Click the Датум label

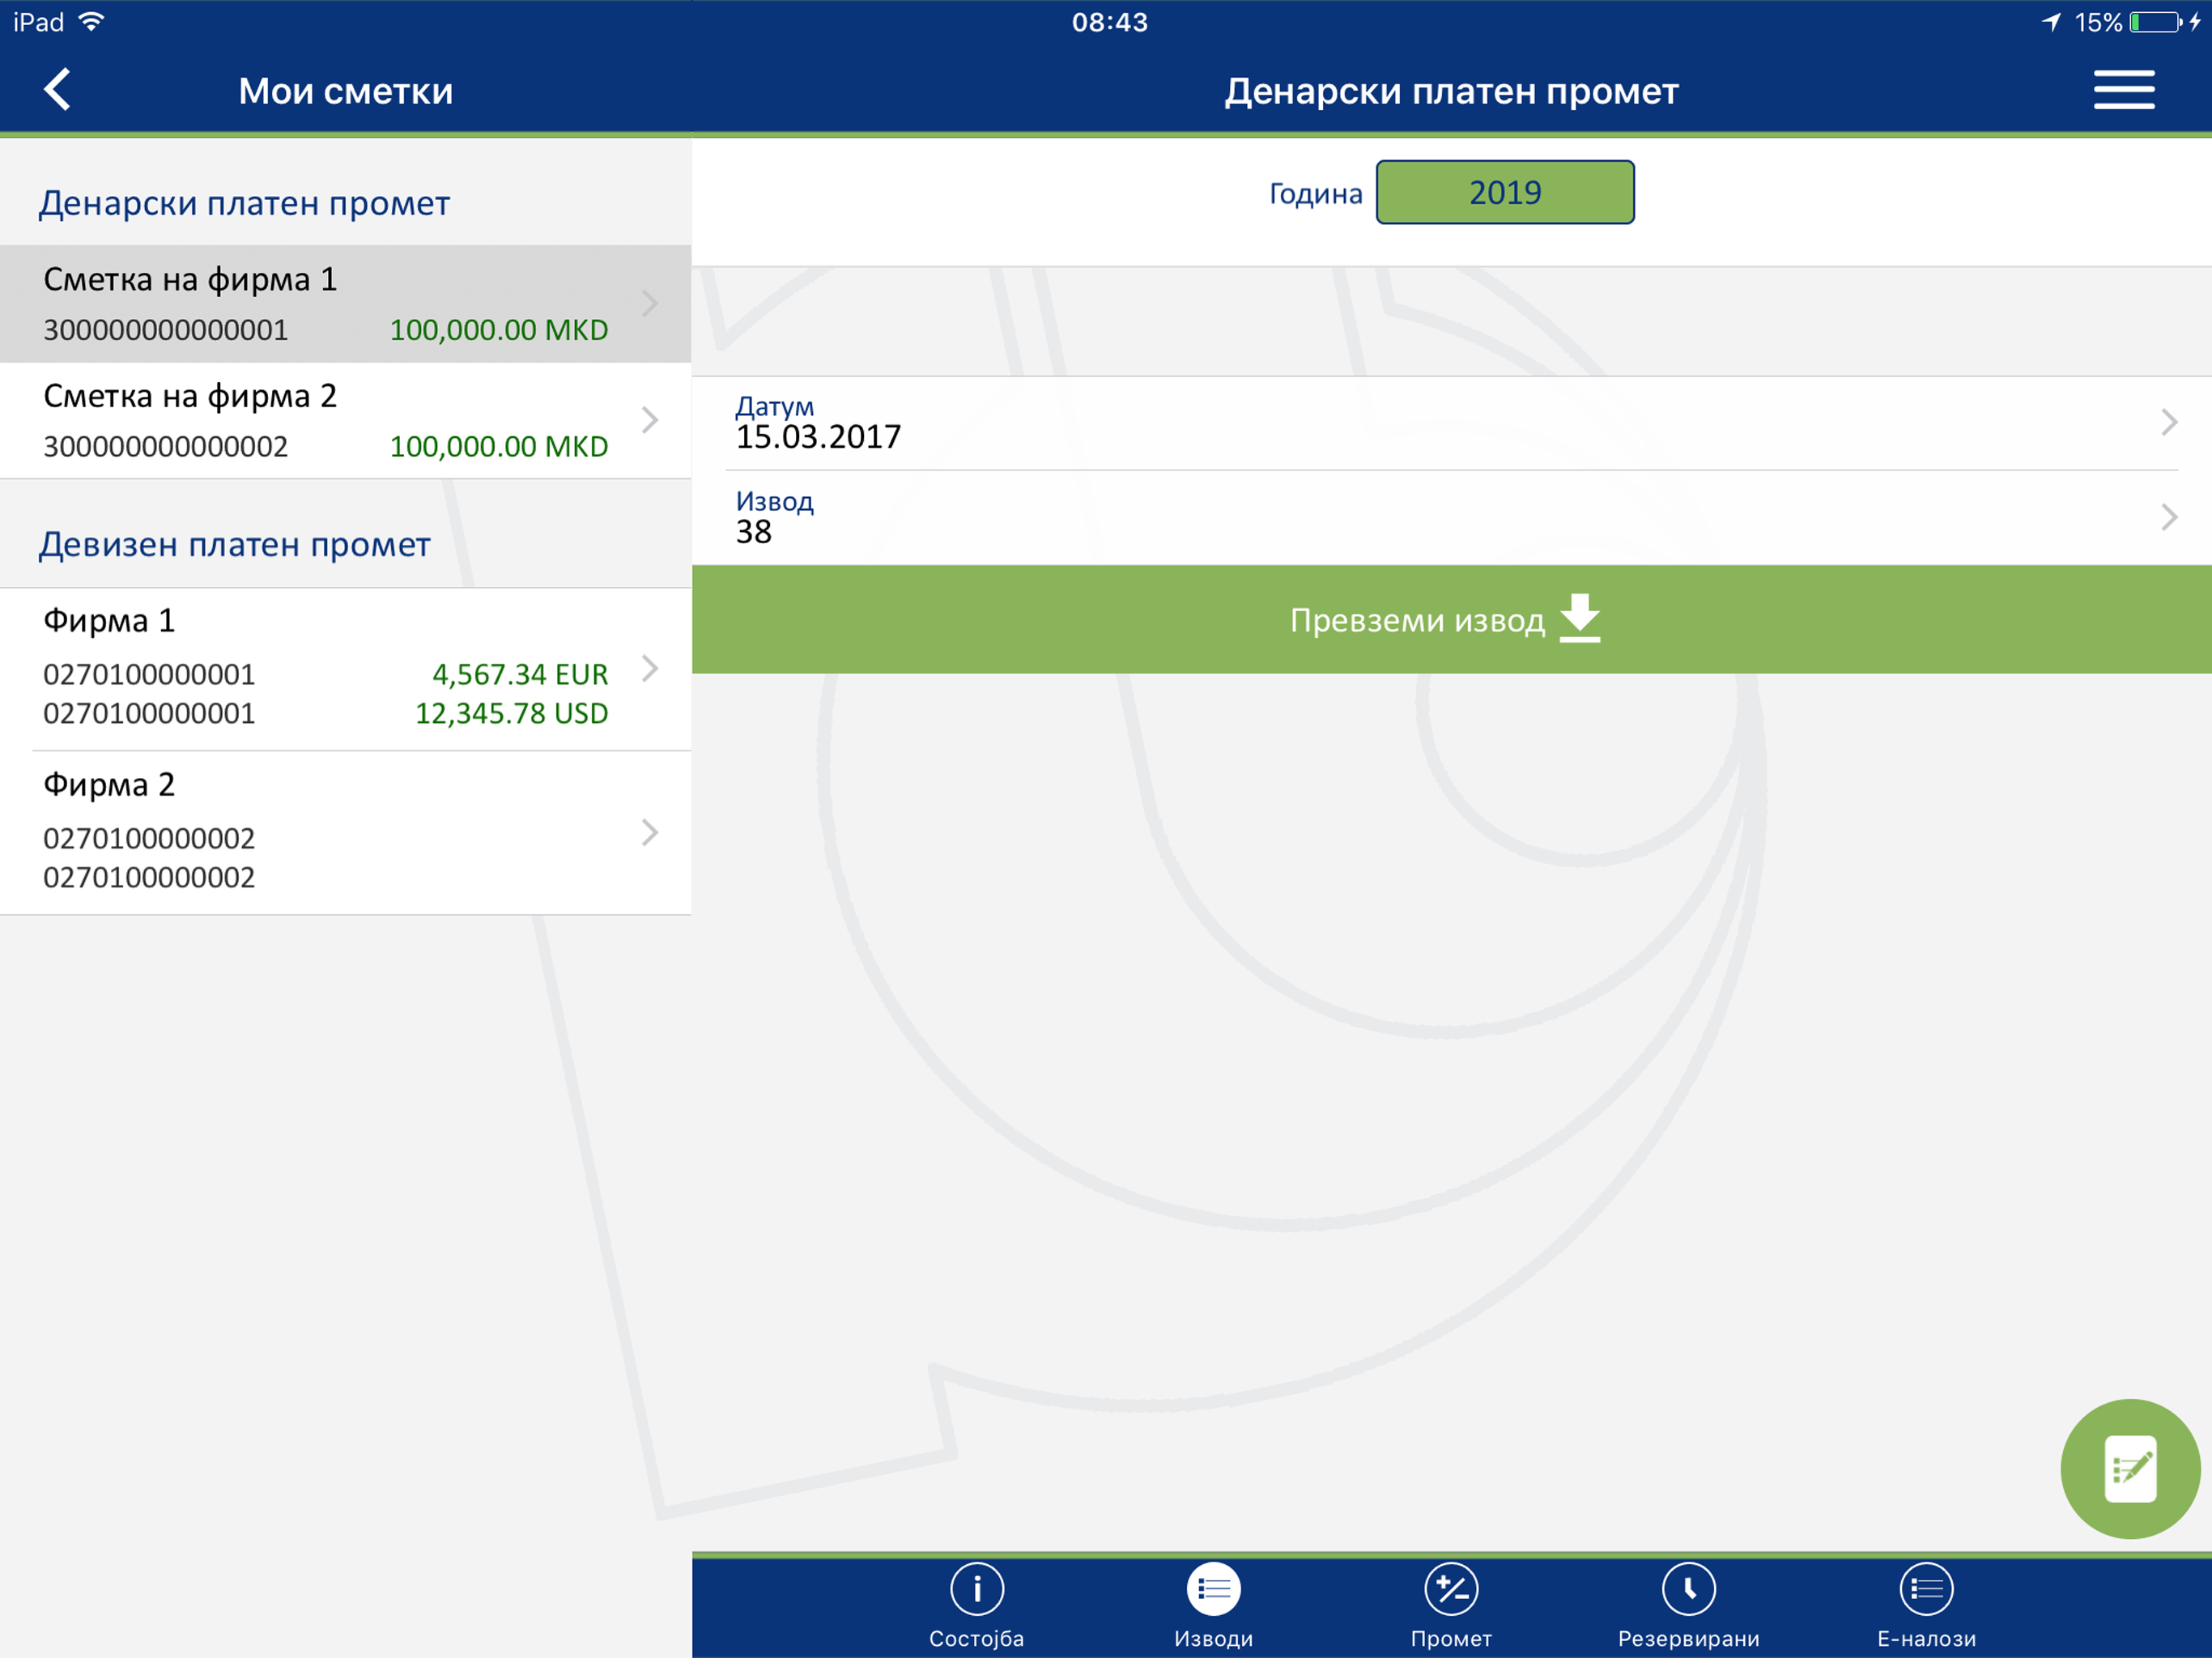tap(774, 406)
